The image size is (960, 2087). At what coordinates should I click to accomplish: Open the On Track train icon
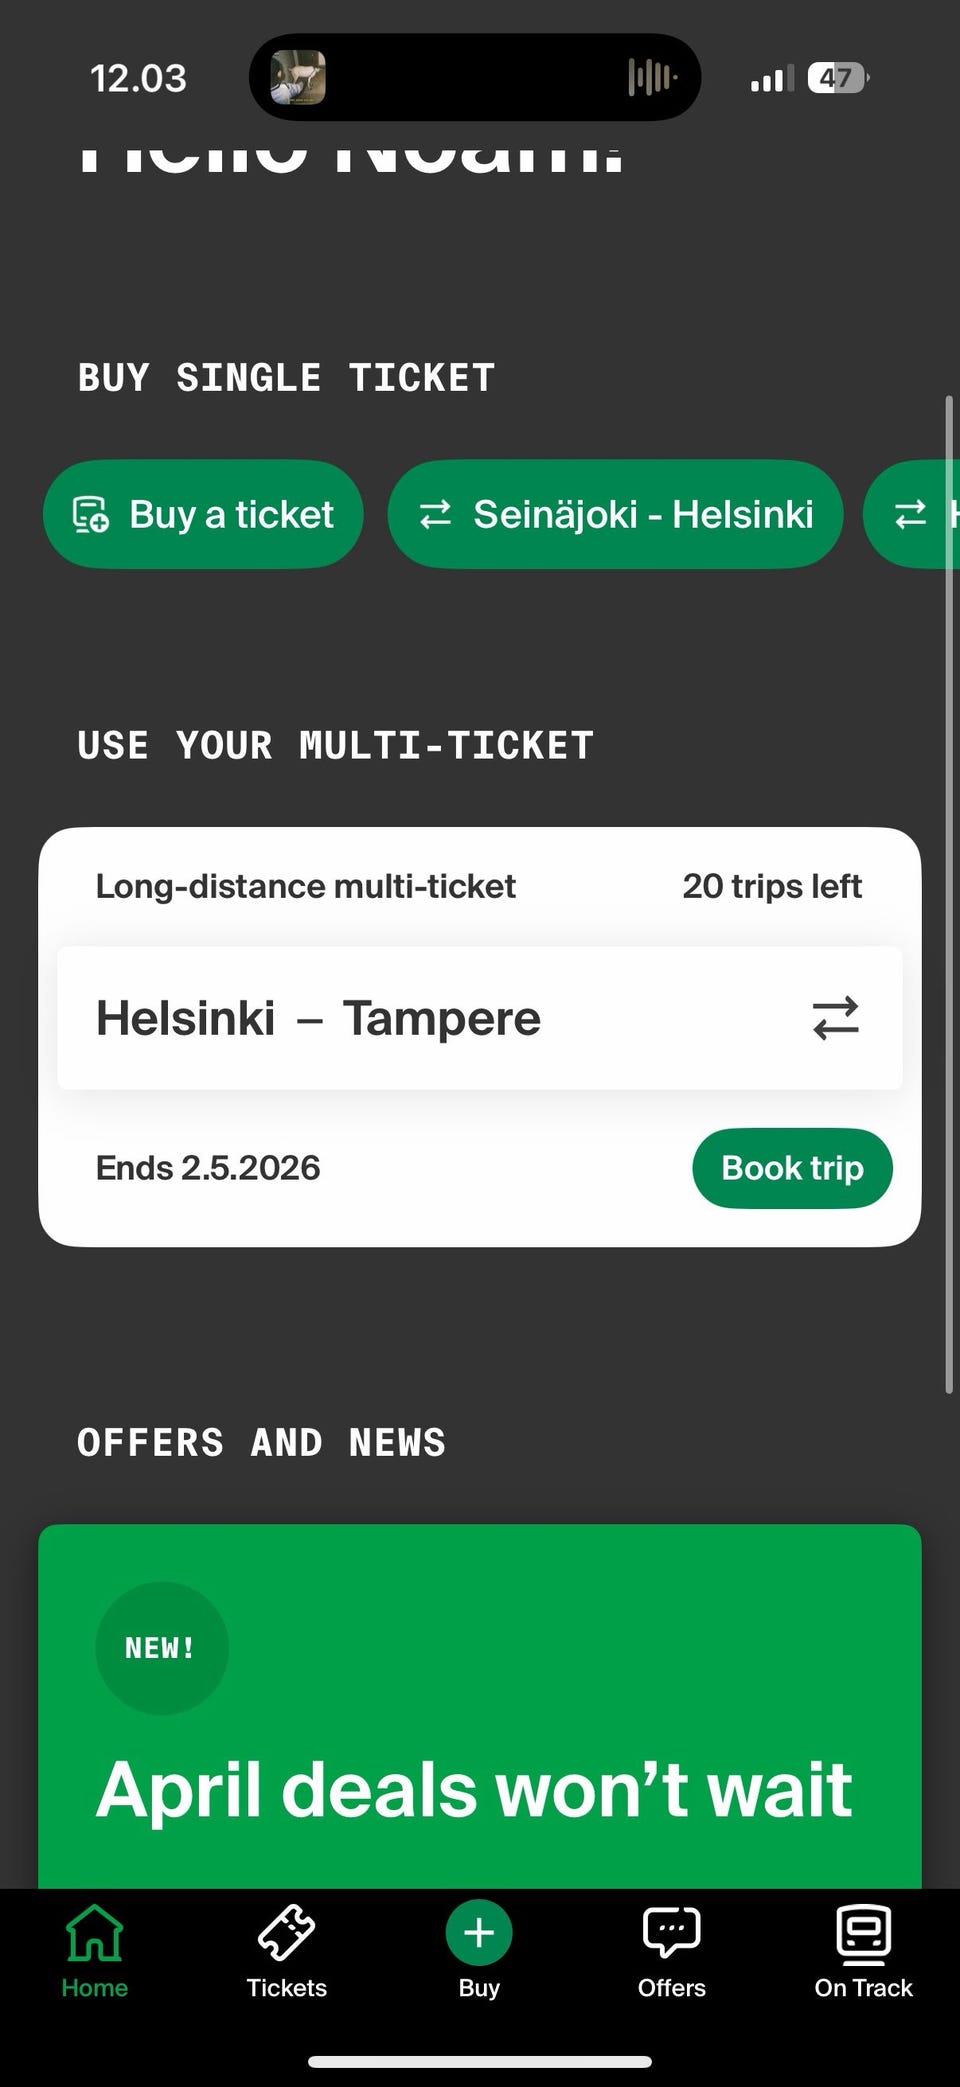(863, 1933)
